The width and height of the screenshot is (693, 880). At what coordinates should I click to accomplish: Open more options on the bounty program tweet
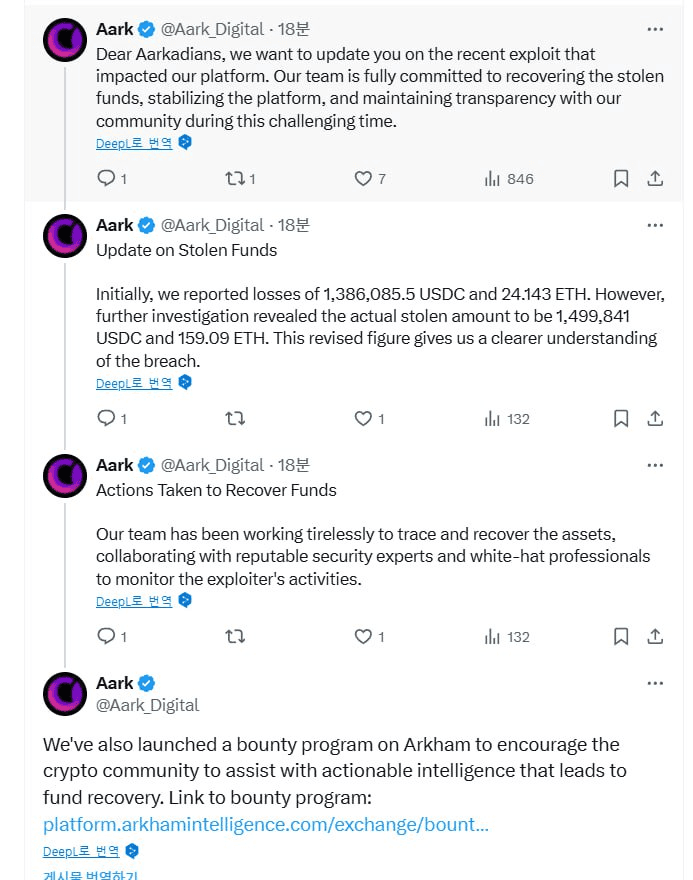click(x=655, y=683)
